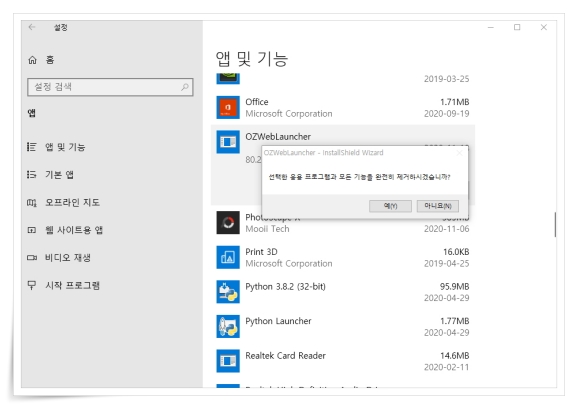Screen dimensions: 578x409
Task: Open 시작 프로그램 in the sidebar
Action: coord(72,285)
